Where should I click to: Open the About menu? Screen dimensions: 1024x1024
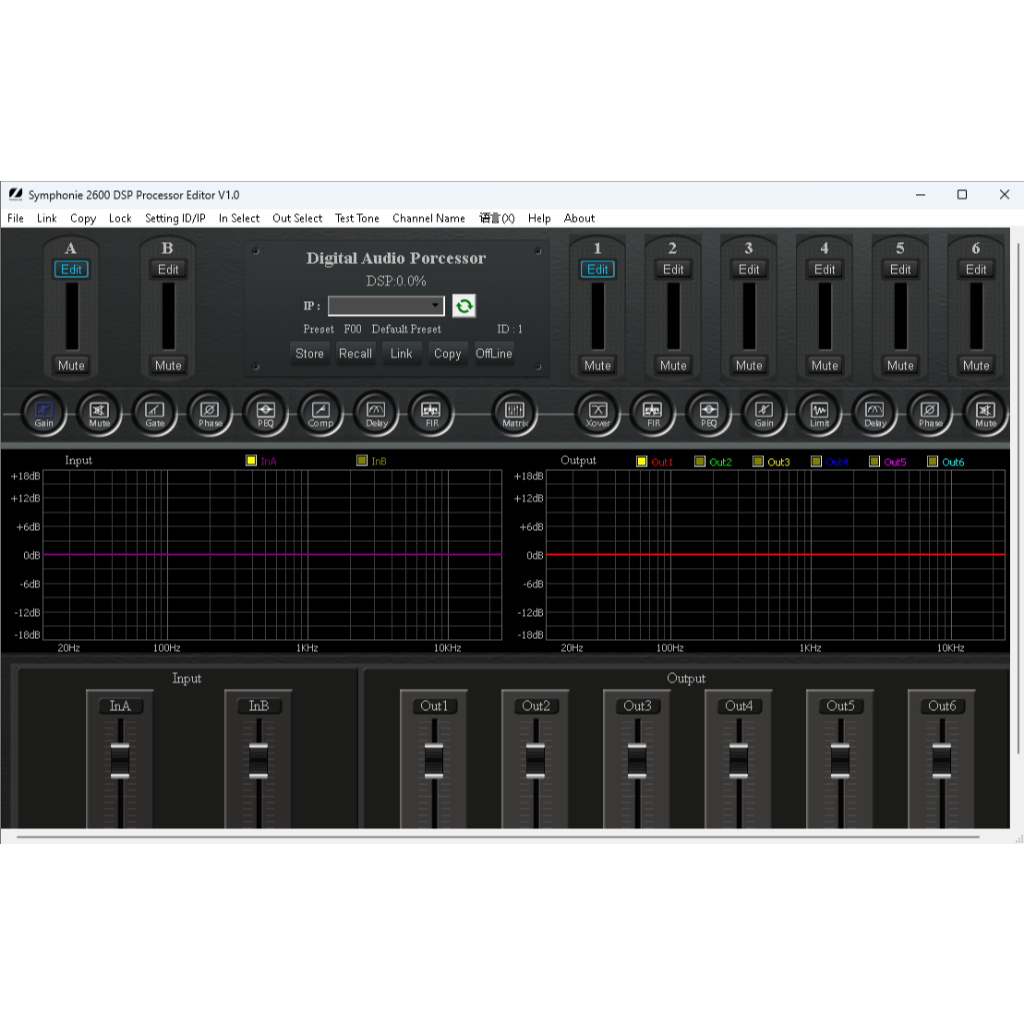tap(579, 218)
